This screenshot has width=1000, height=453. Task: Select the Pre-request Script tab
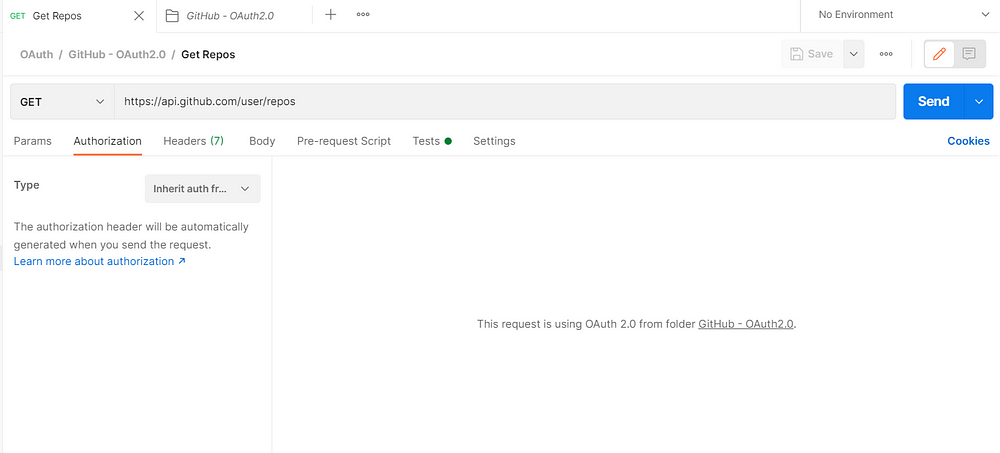[x=344, y=141]
